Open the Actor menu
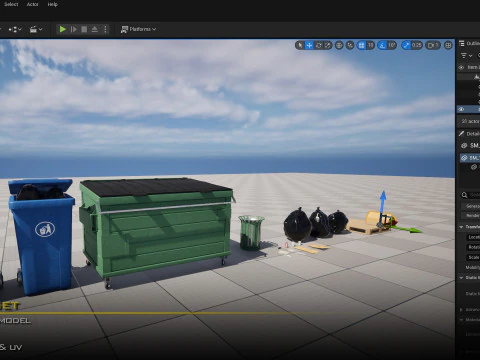This screenshot has height=360, width=480. 33,4
